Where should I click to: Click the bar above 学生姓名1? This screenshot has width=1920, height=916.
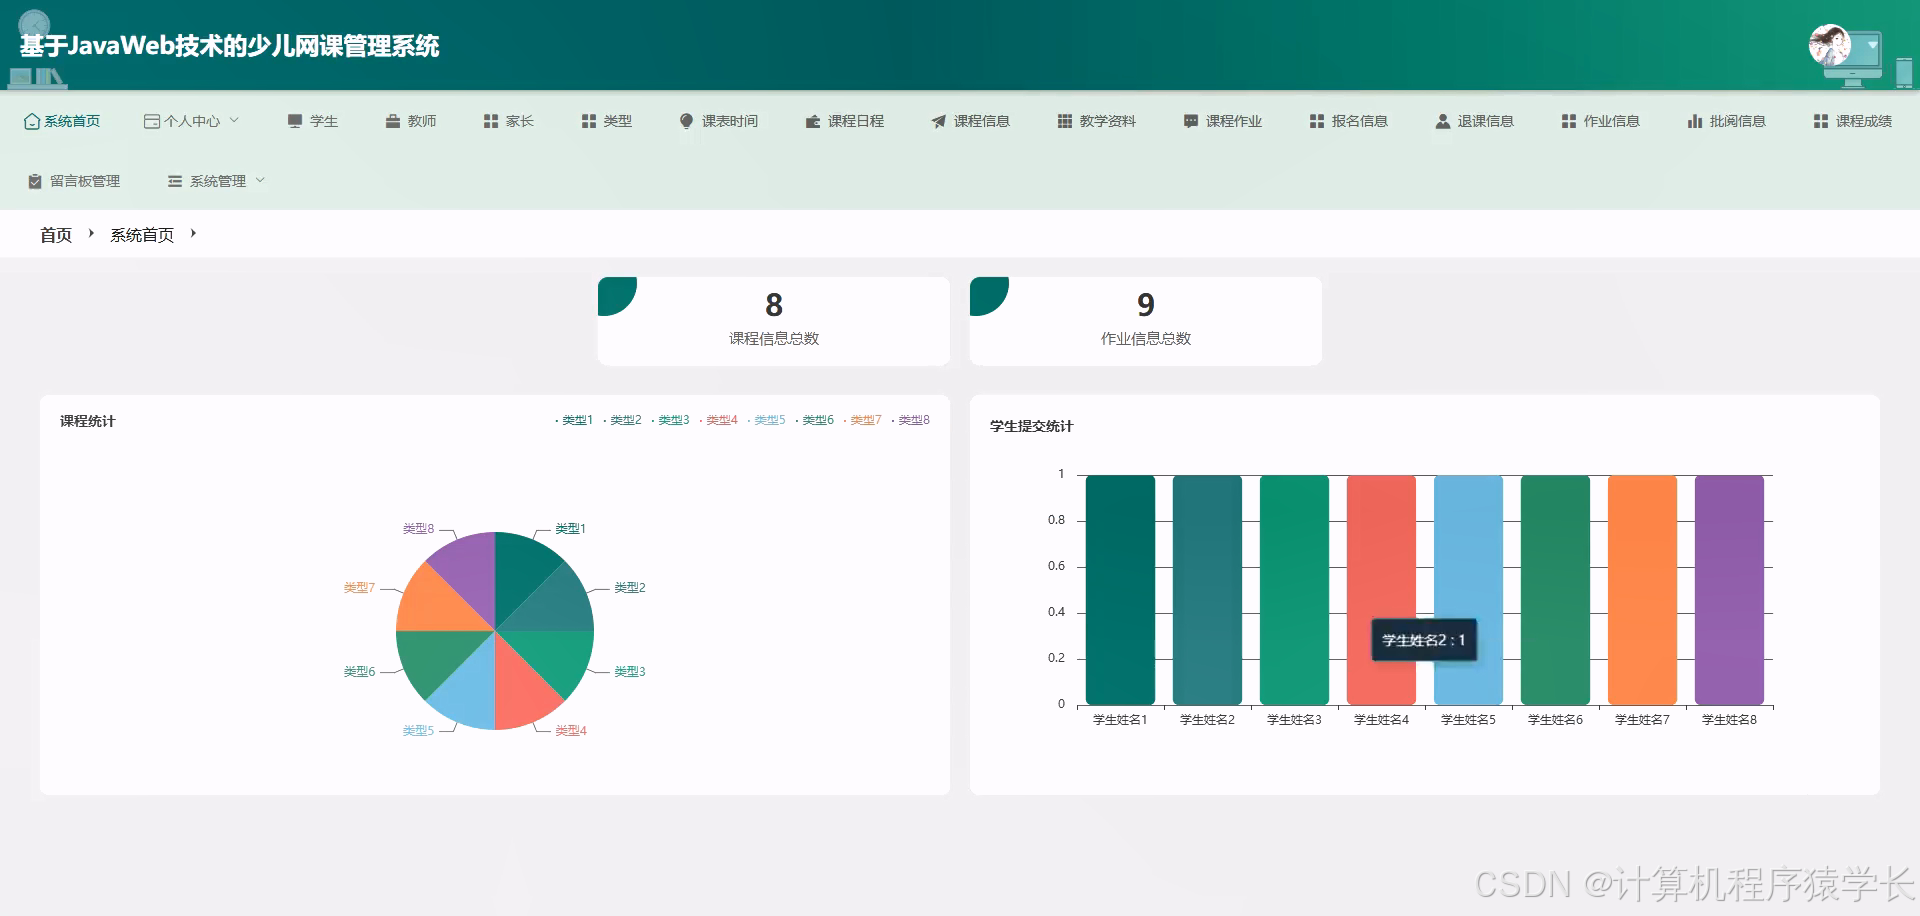(1120, 590)
